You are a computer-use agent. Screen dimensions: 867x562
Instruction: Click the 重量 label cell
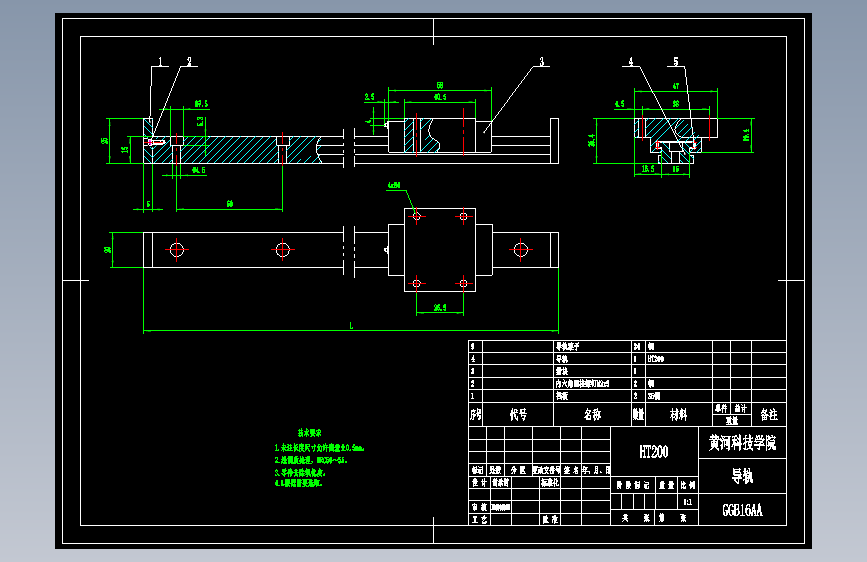667,485
